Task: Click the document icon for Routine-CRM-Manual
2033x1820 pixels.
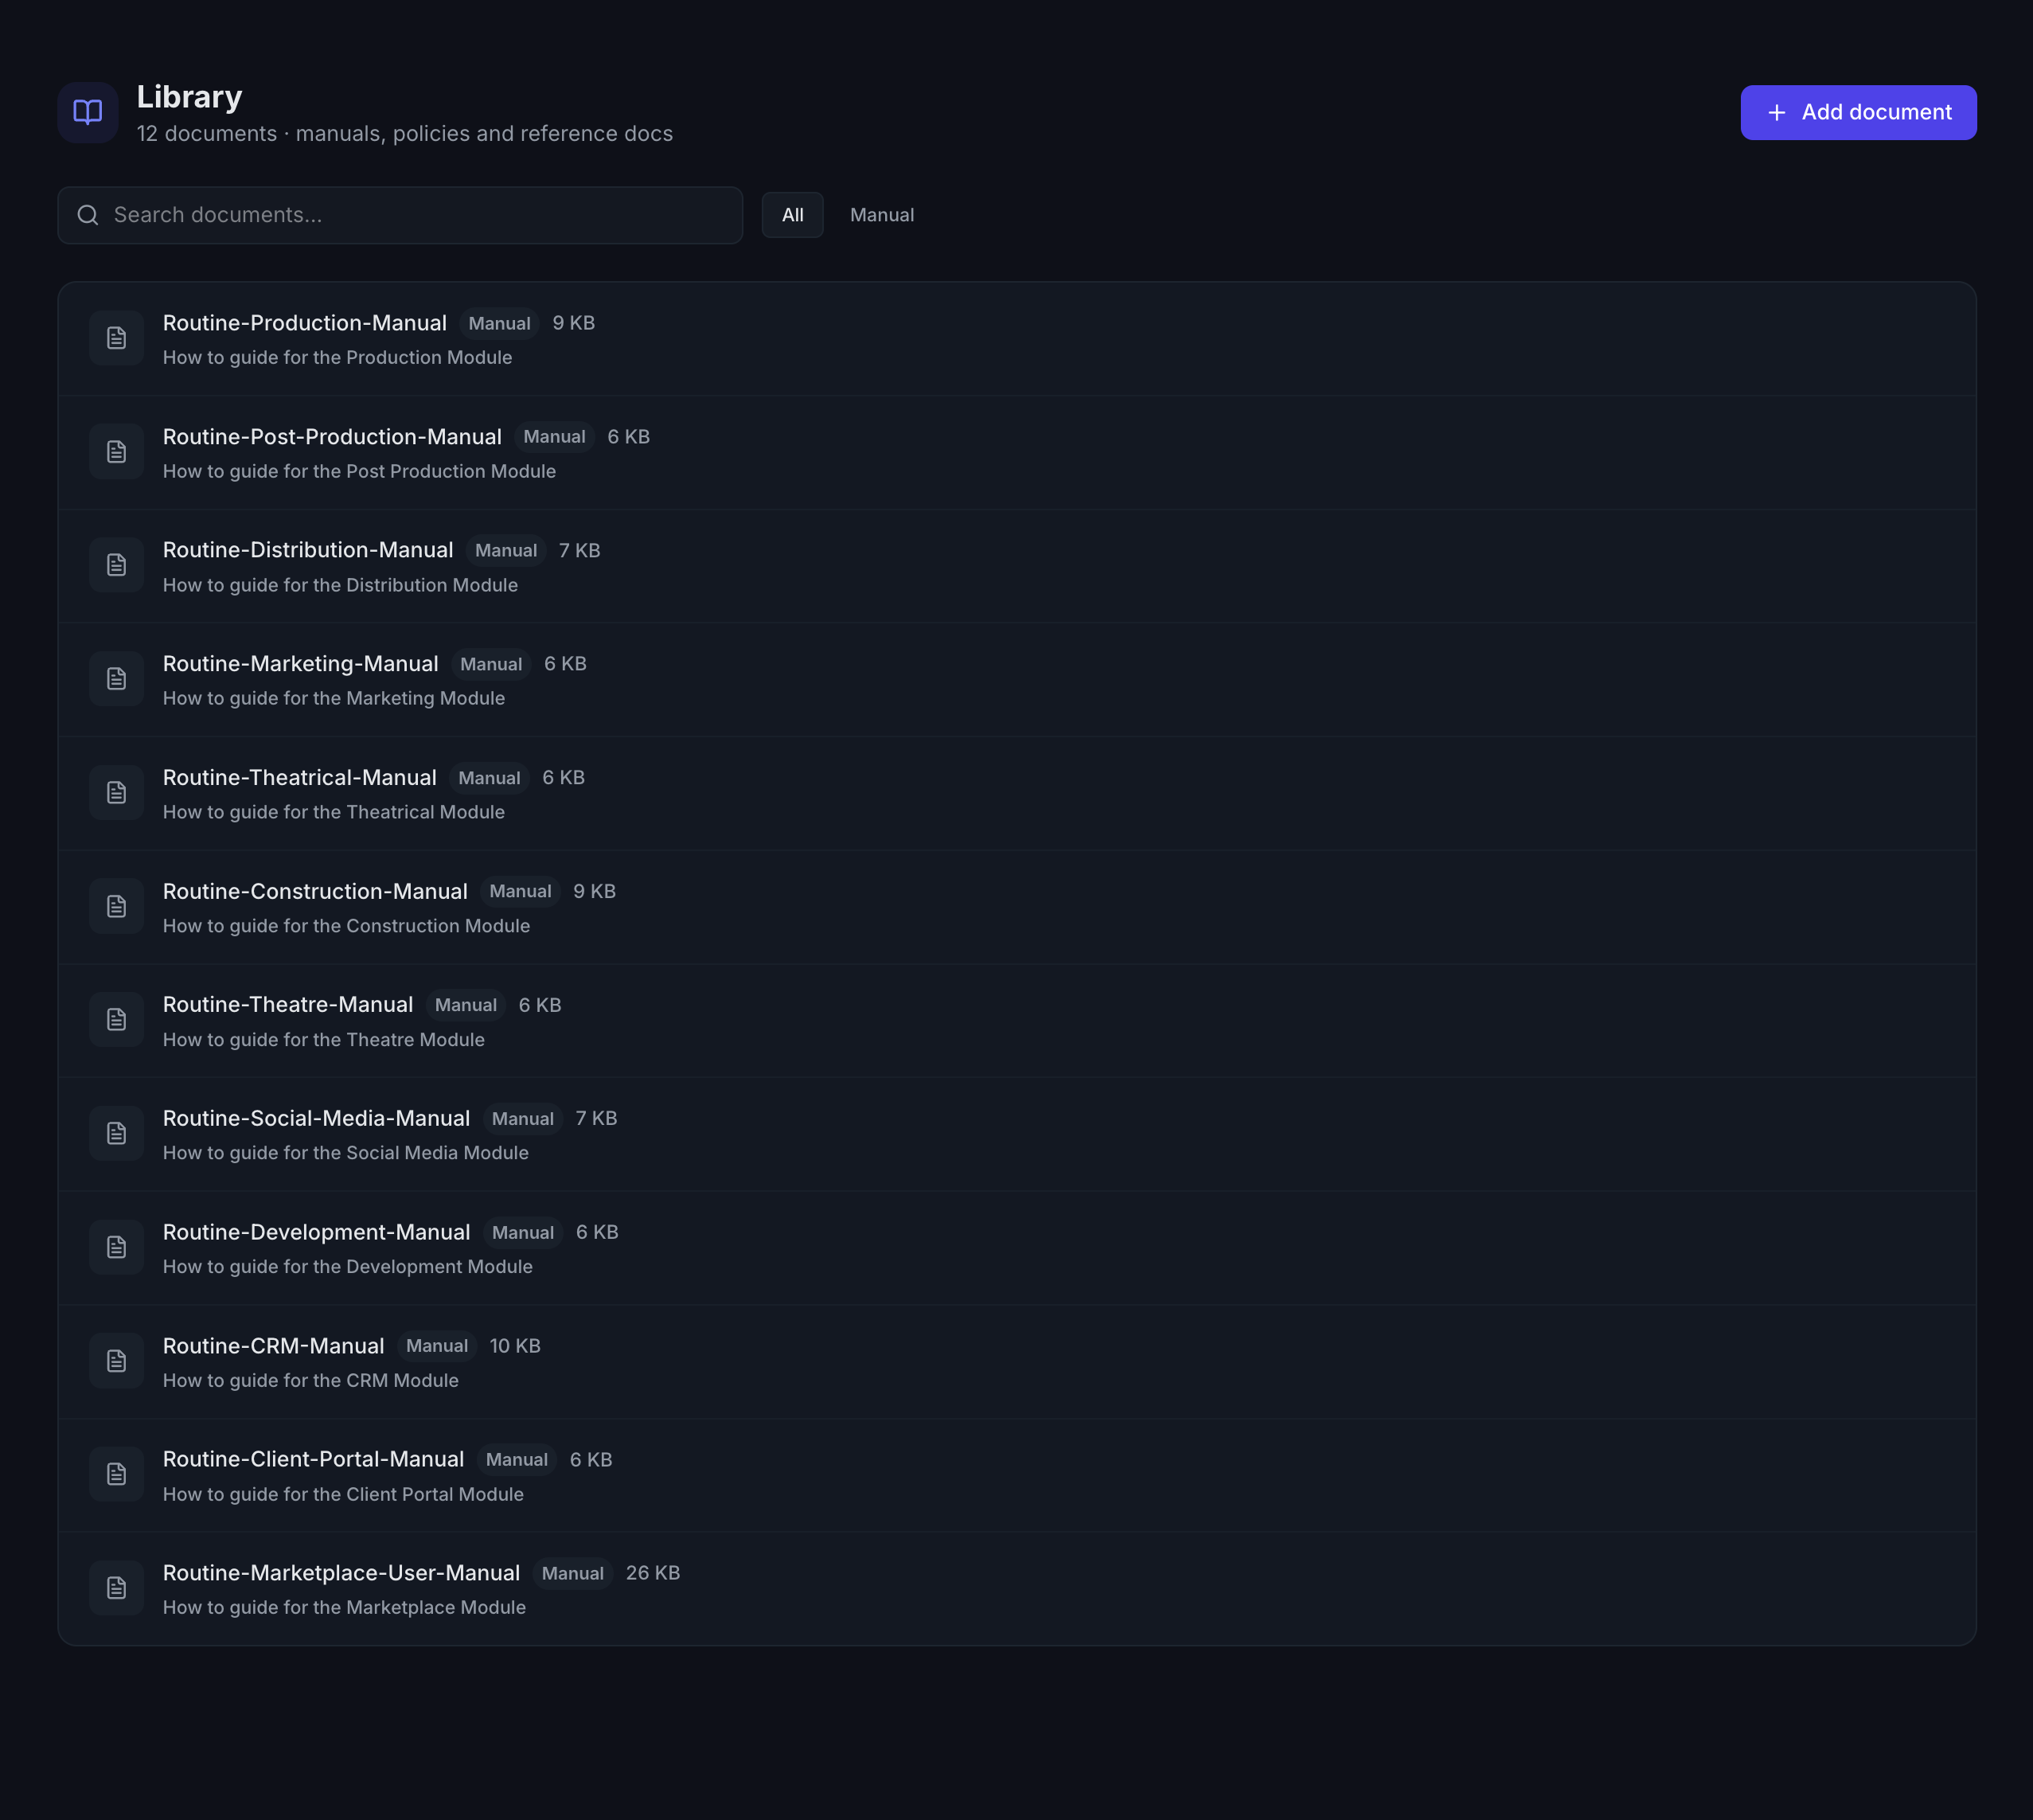Action: [117, 1361]
